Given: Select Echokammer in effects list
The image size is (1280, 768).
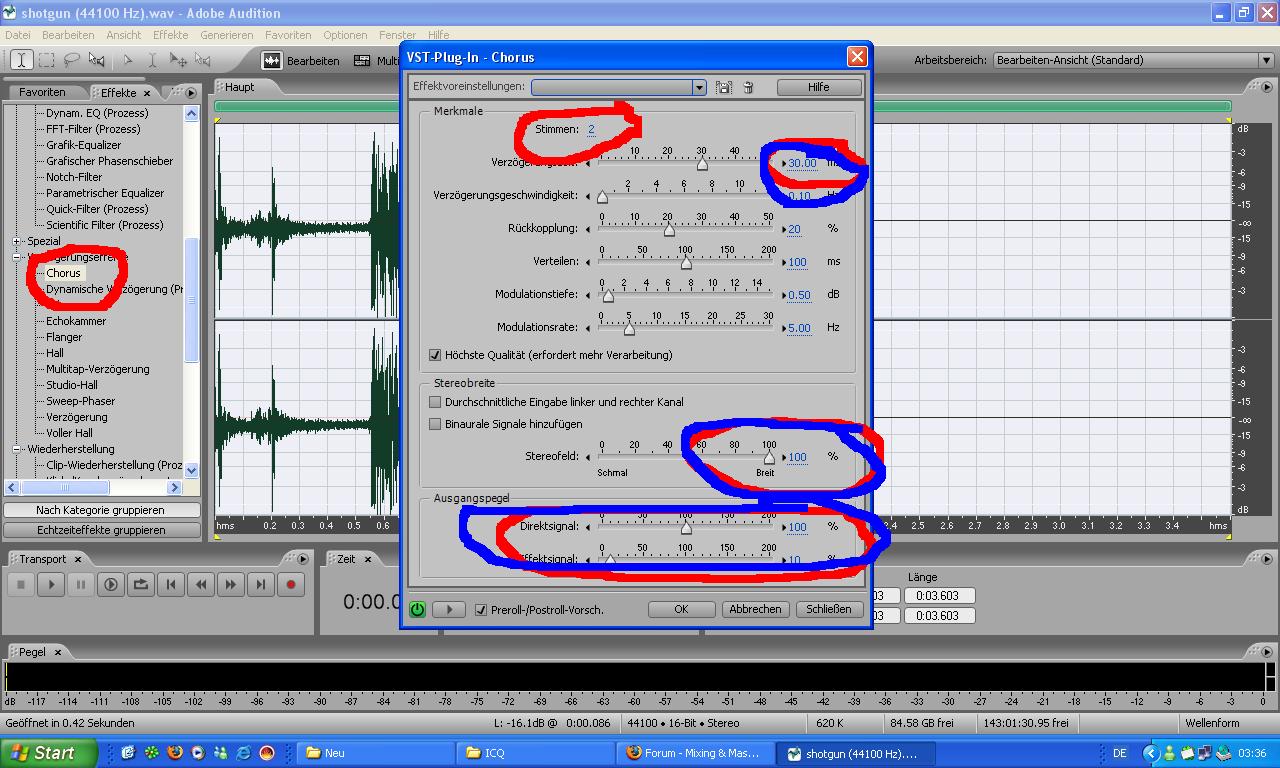Looking at the screenshot, I should tap(76, 321).
